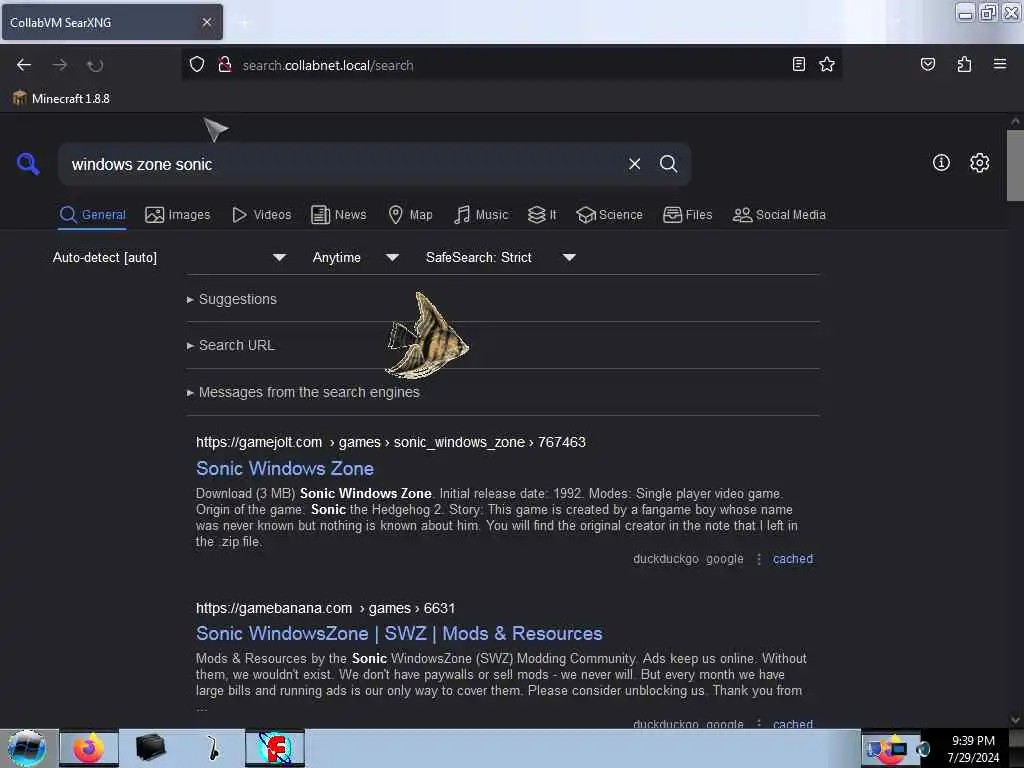Click the SearXNG magnifier logo

coord(27,163)
